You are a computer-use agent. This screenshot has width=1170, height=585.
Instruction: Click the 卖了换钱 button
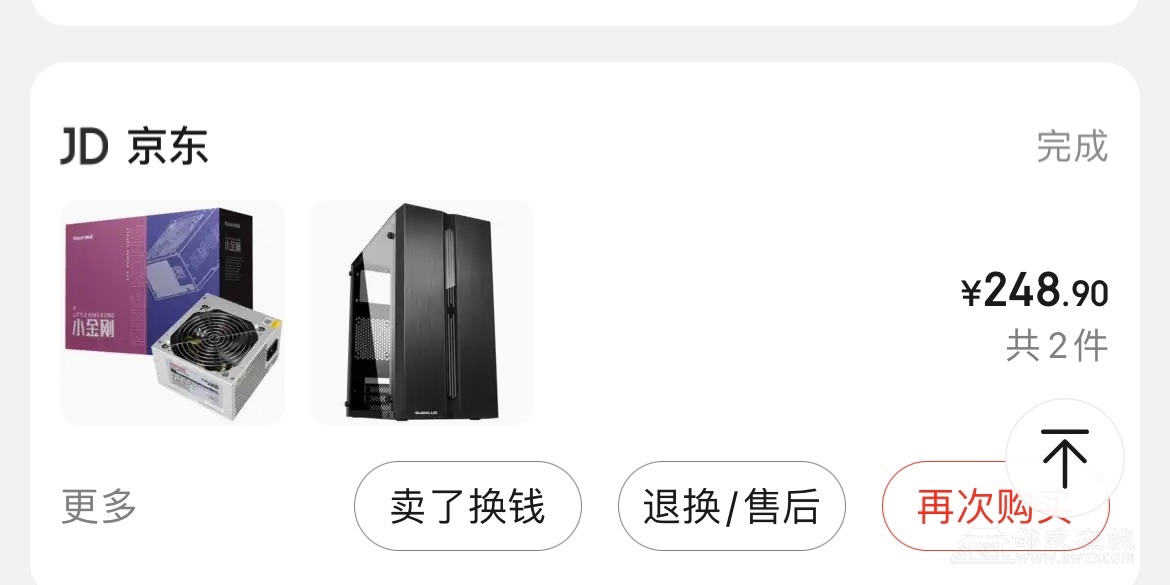tap(467, 507)
